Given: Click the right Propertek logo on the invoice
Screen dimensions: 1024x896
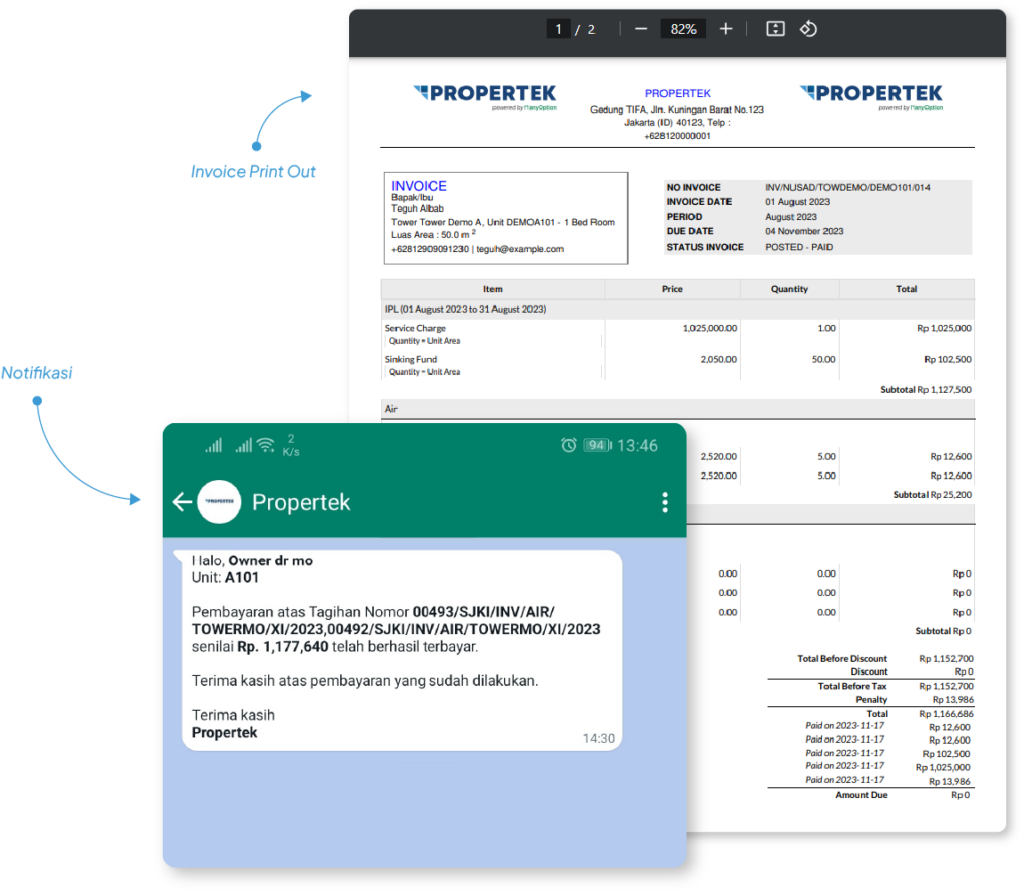Looking at the screenshot, I should pos(871,97).
